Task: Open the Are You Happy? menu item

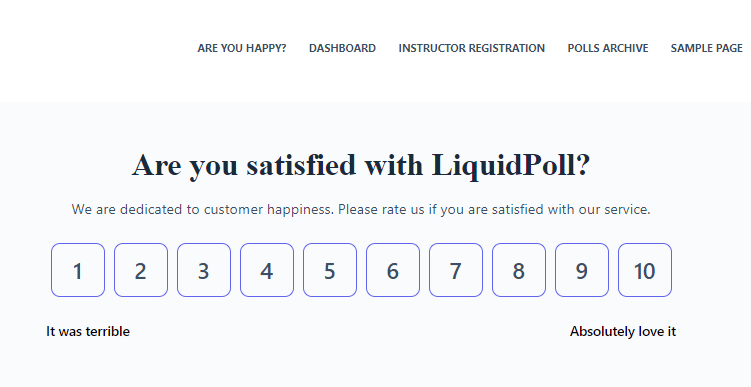Action: pos(242,48)
